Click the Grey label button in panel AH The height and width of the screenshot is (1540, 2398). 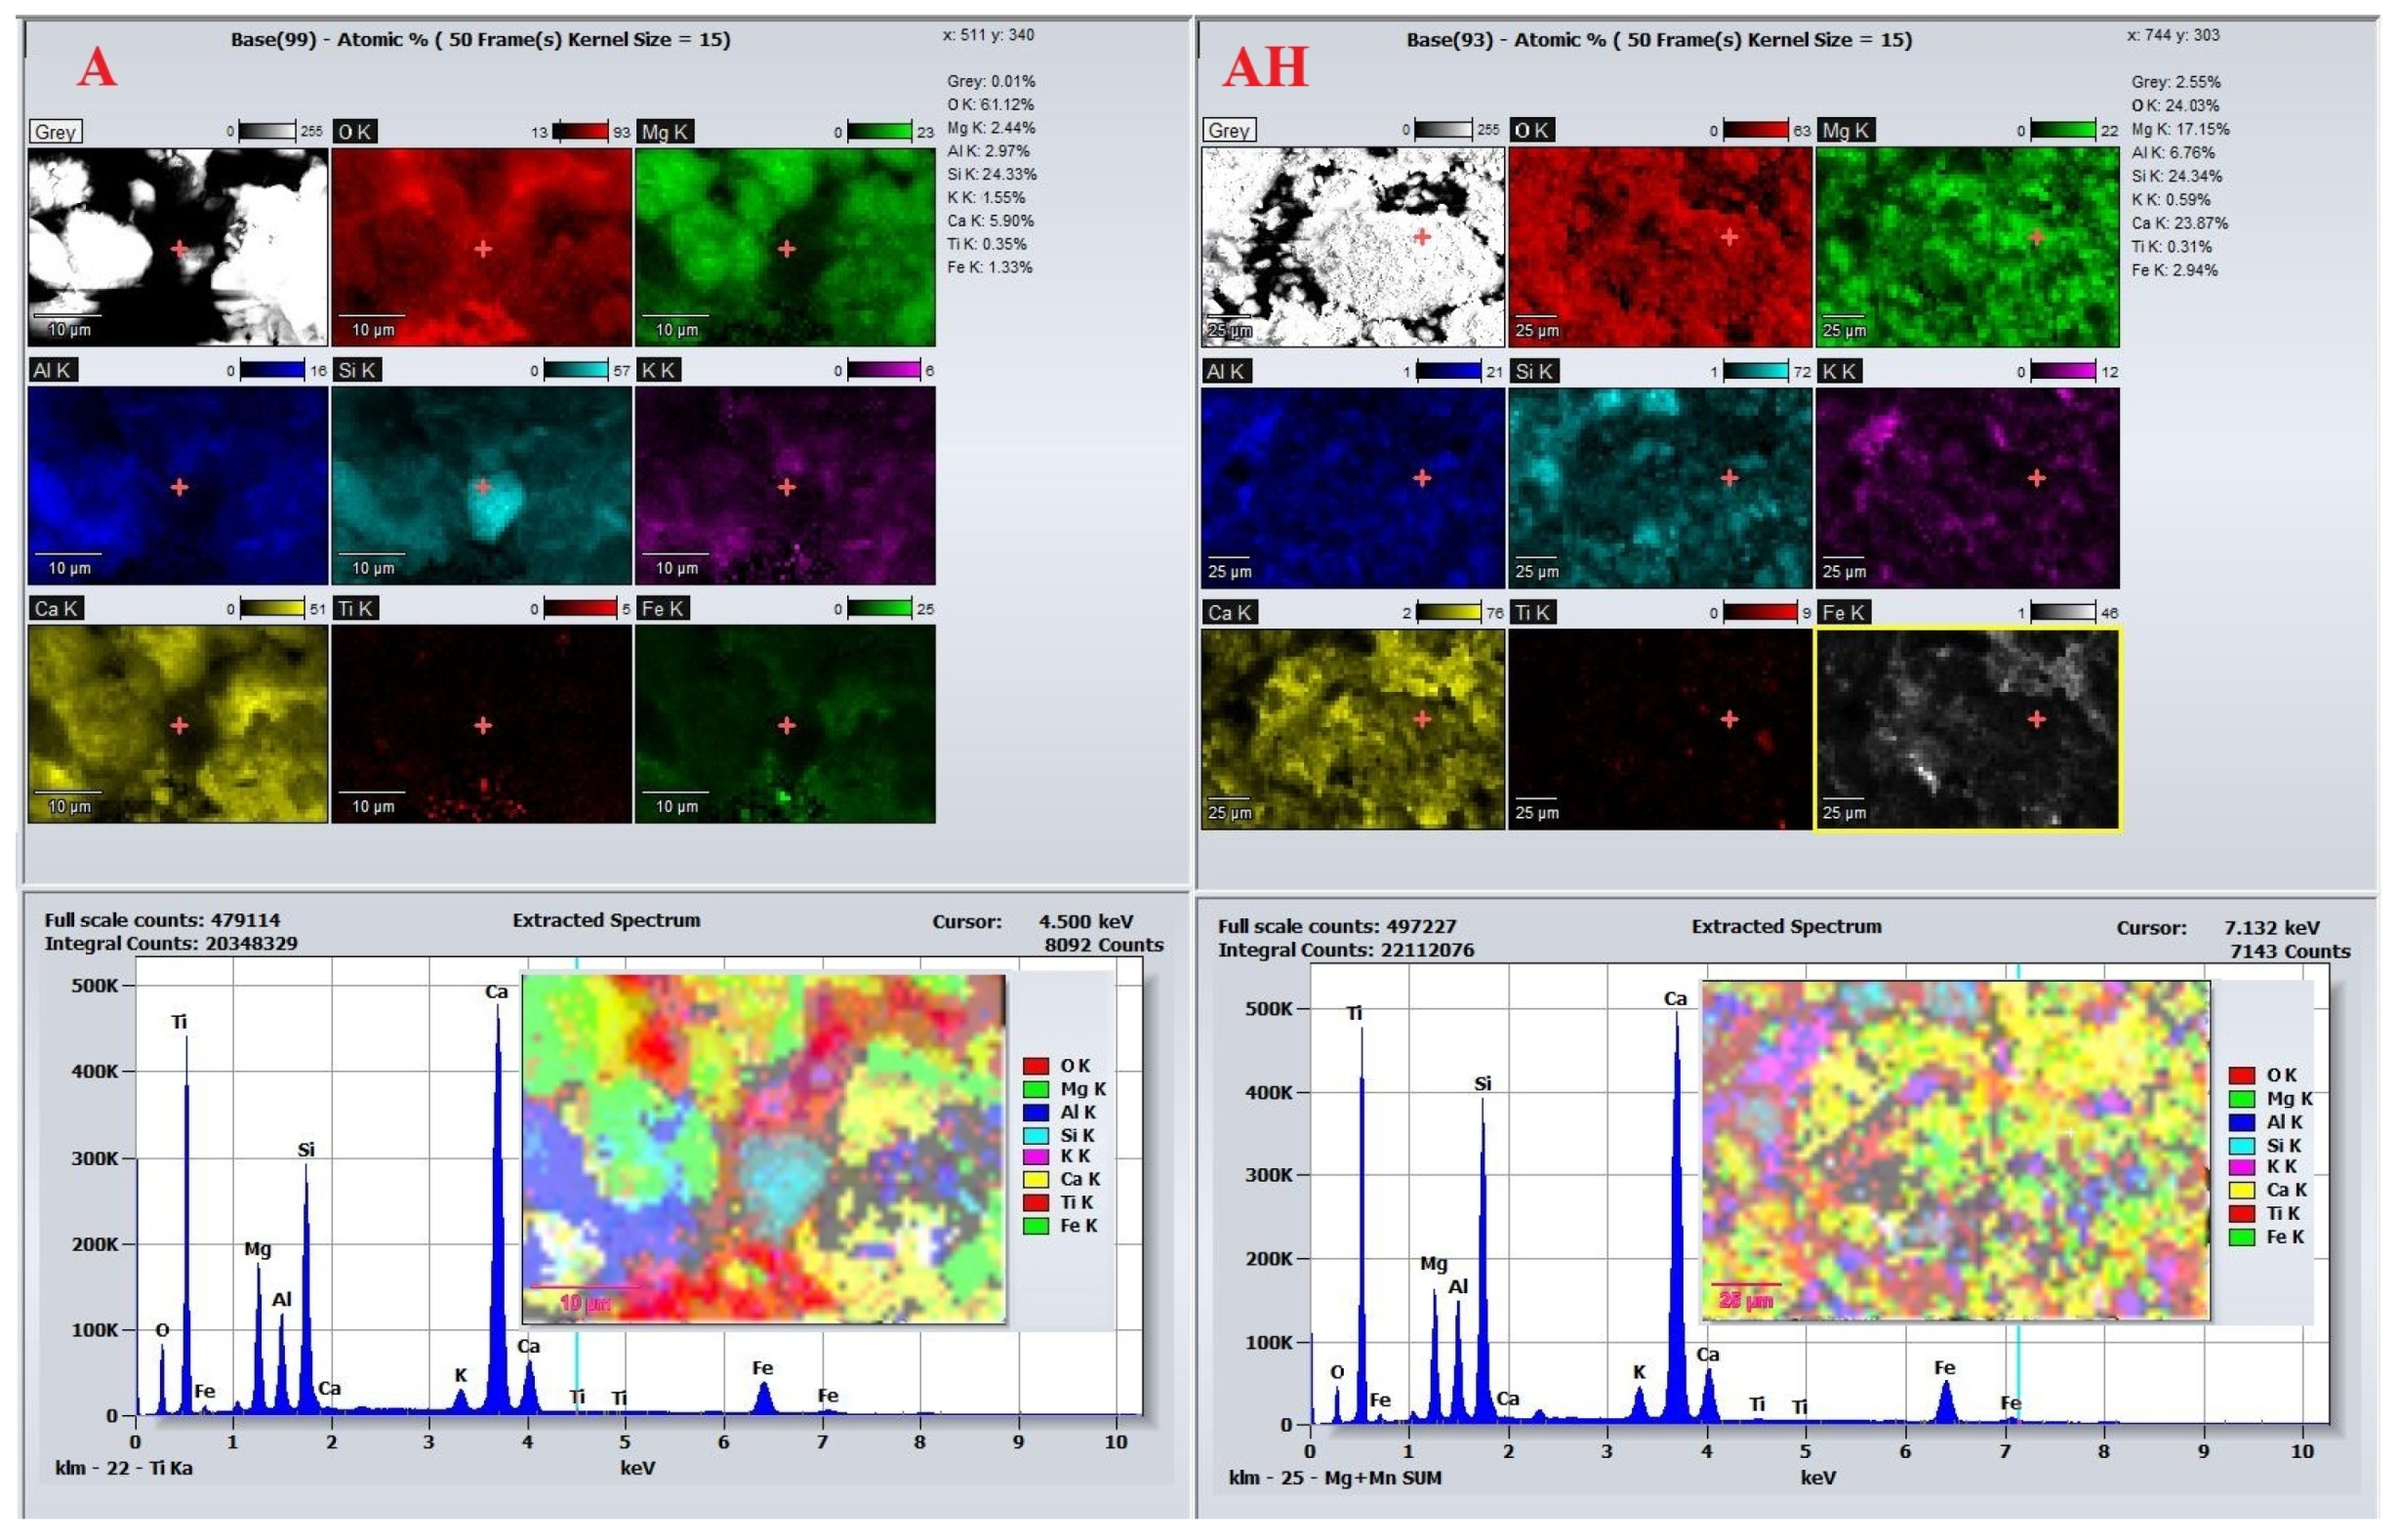click(x=1229, y=130)
